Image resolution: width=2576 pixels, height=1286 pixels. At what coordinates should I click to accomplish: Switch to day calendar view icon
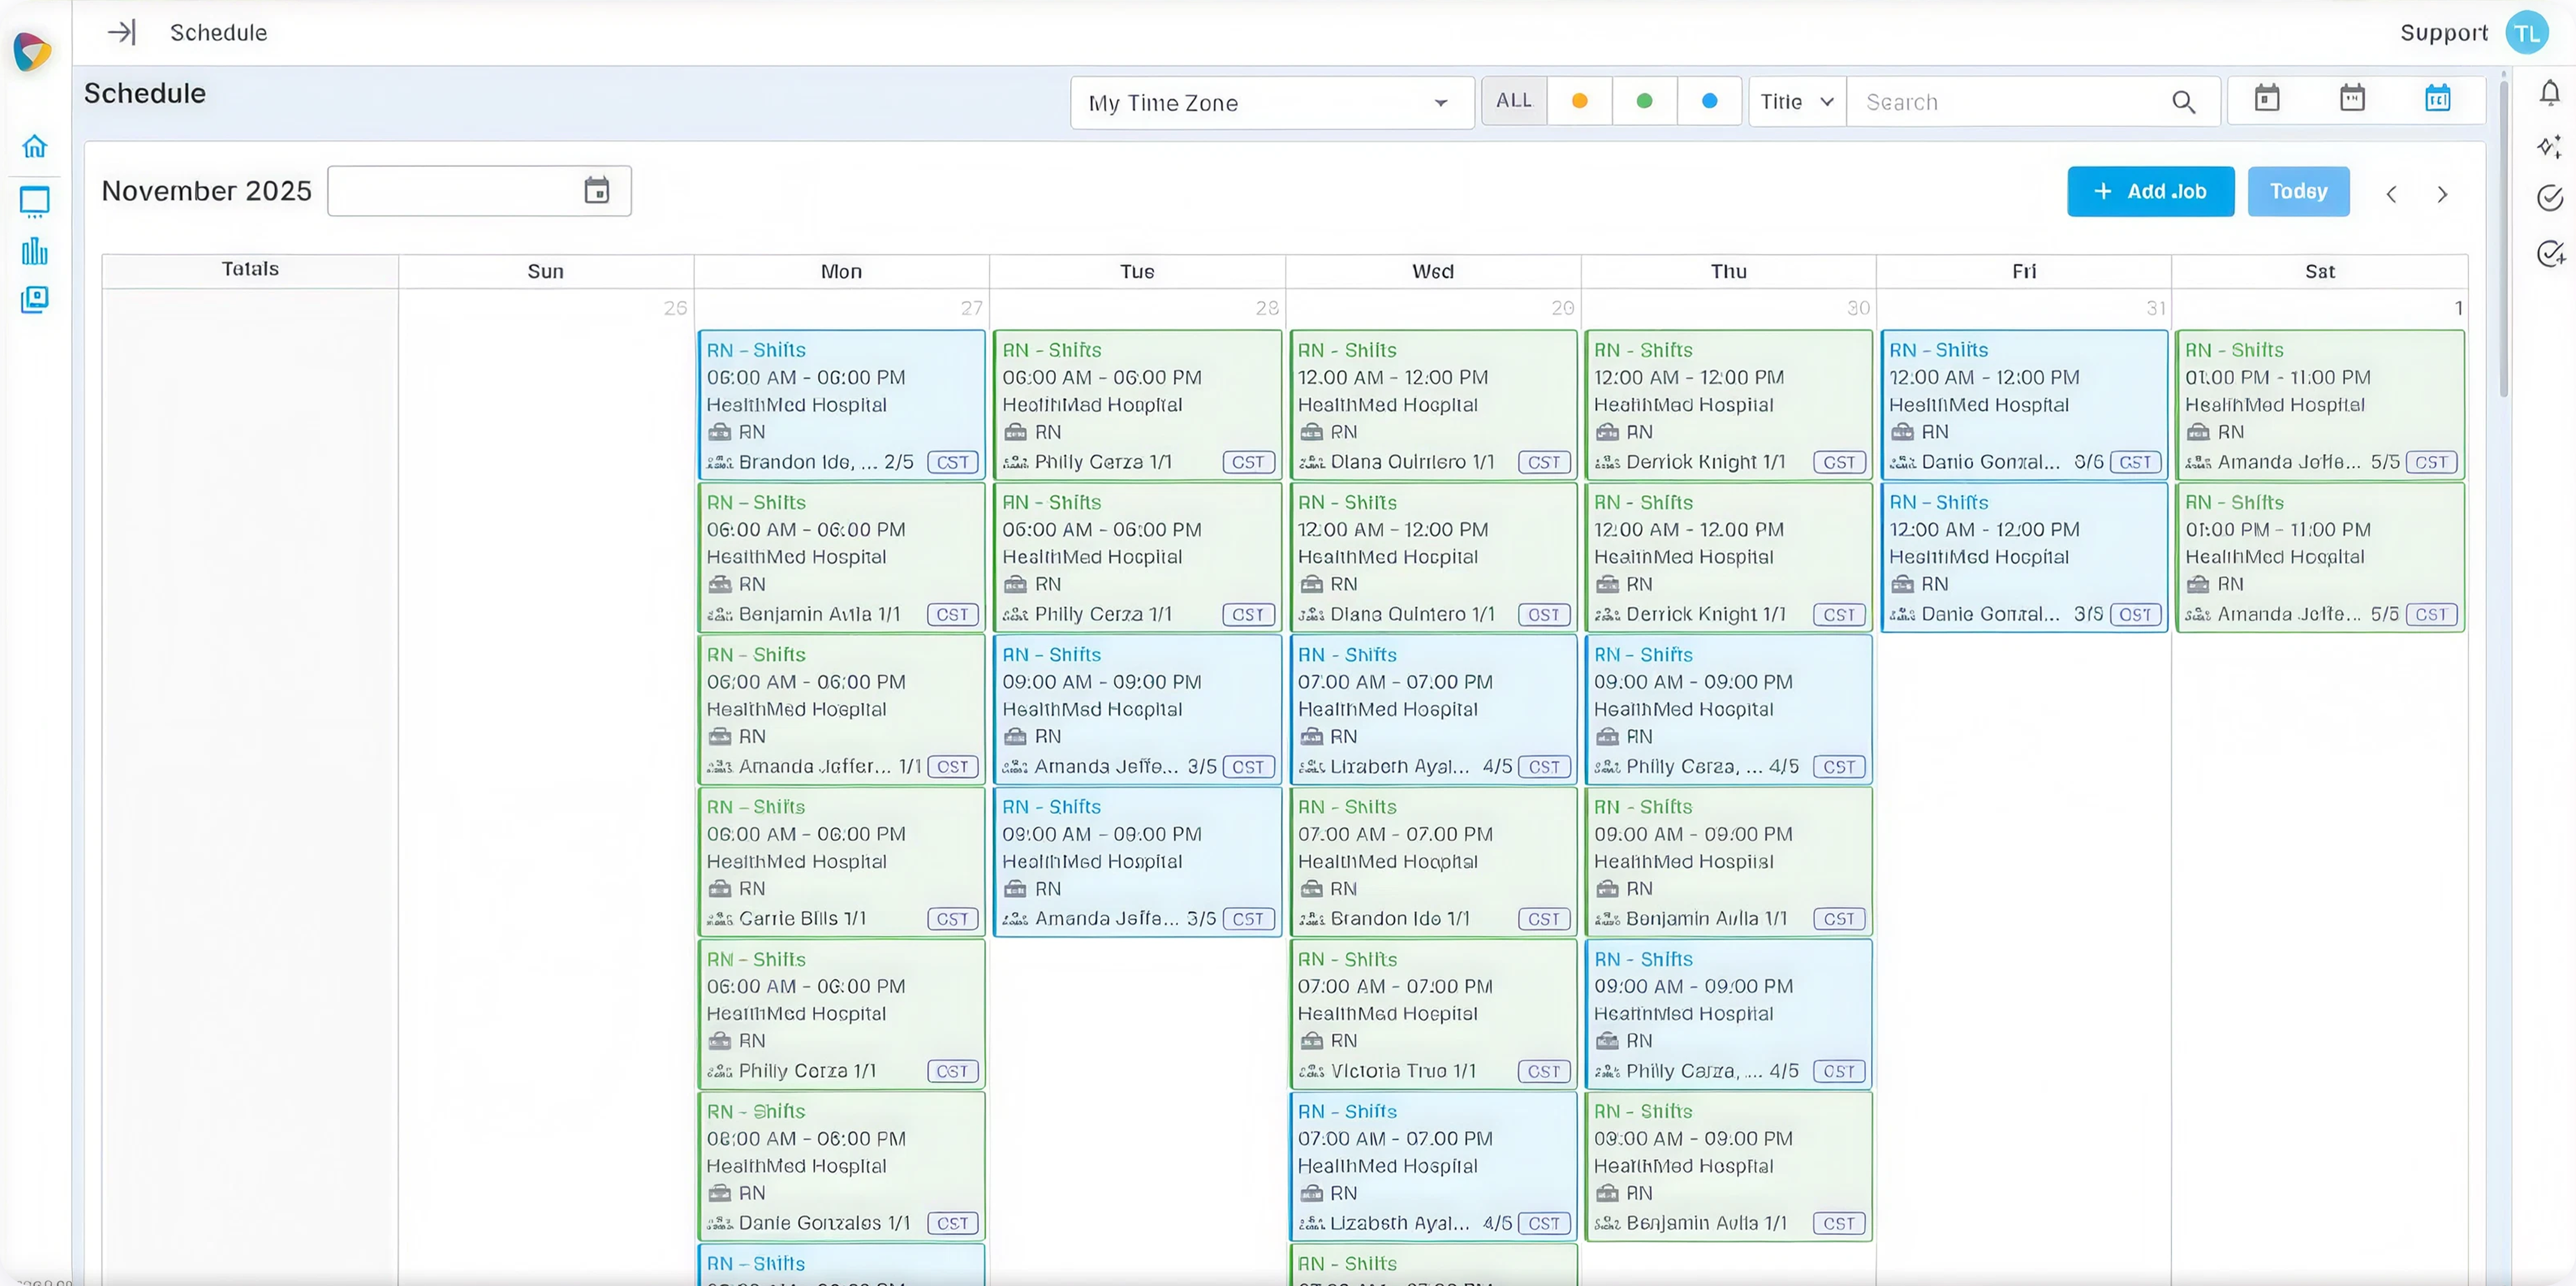pyautogui.click(x=2267, y=99)
